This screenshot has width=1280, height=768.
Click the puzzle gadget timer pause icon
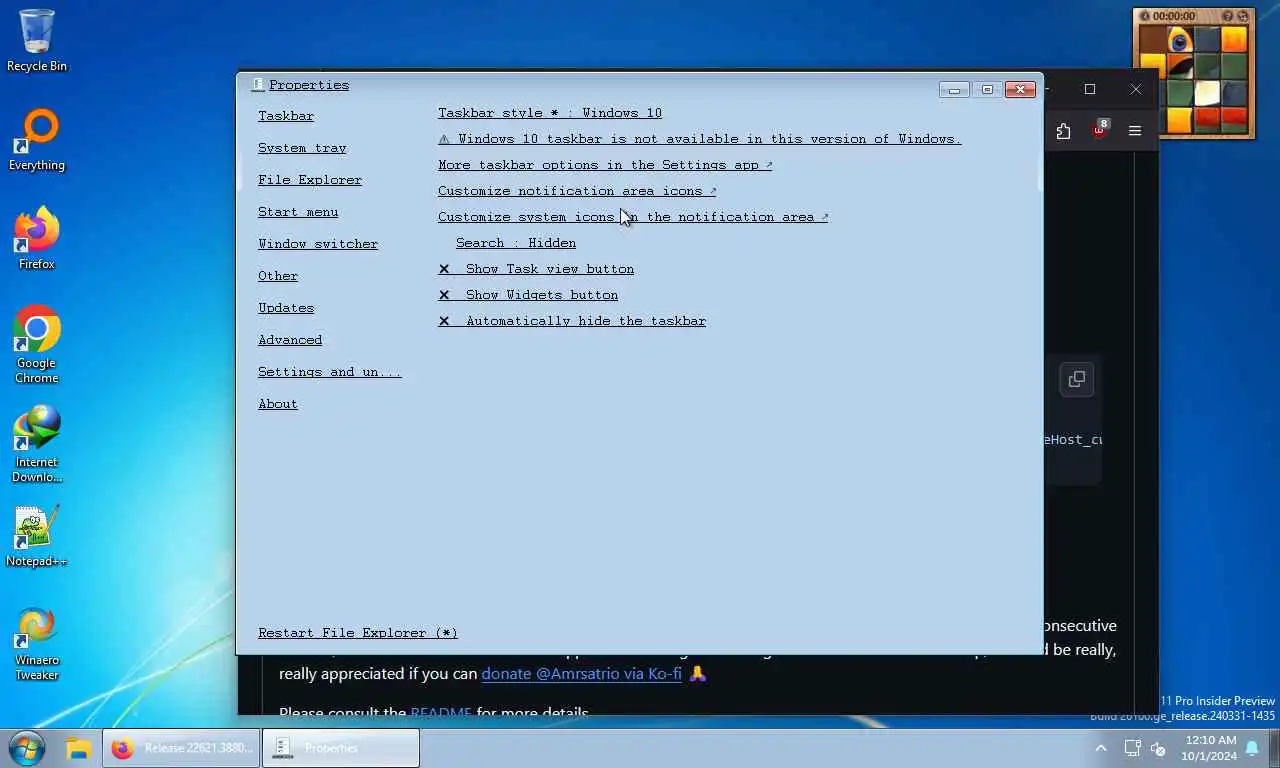click(1145, 16)
